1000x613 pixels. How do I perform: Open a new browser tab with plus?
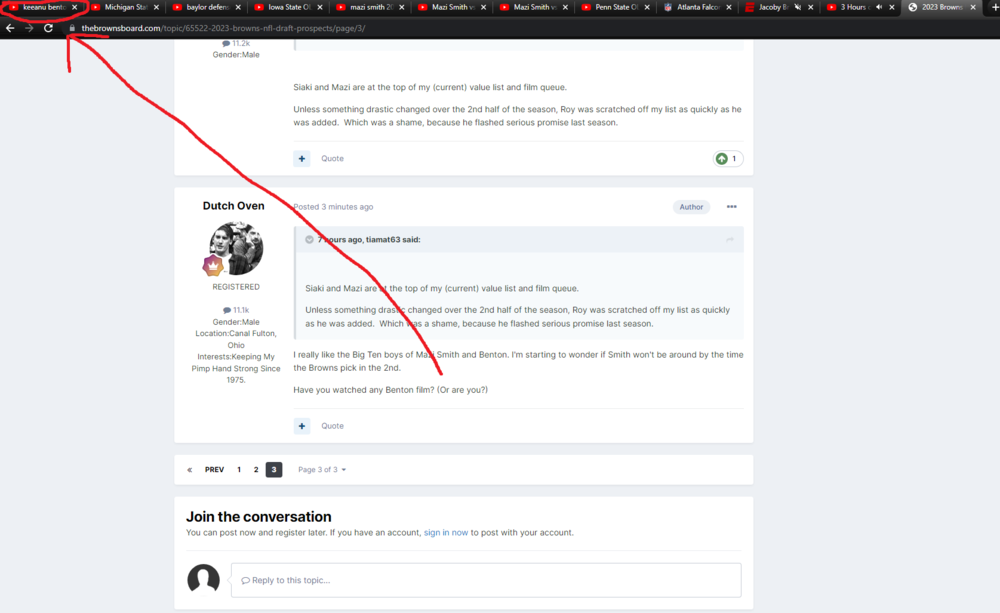994,7
